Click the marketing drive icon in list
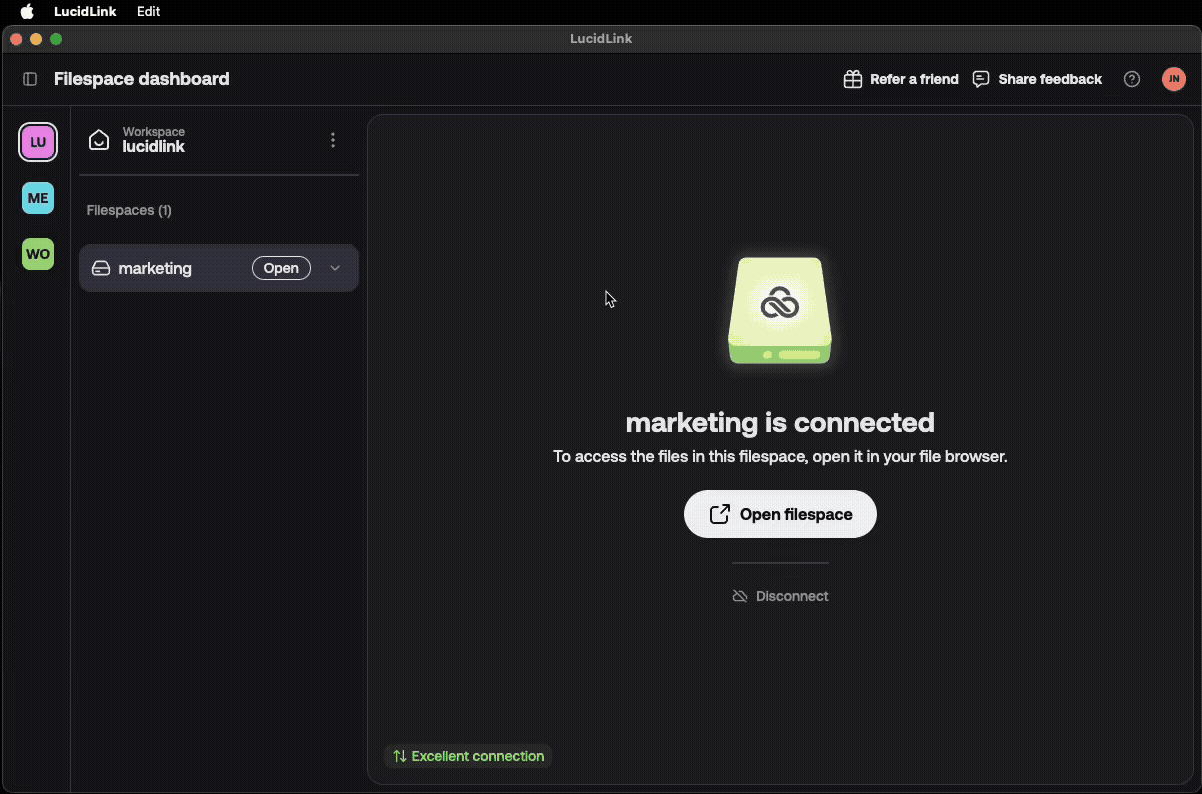Viewport: 1202px width, 794px height. click(101, 268)
